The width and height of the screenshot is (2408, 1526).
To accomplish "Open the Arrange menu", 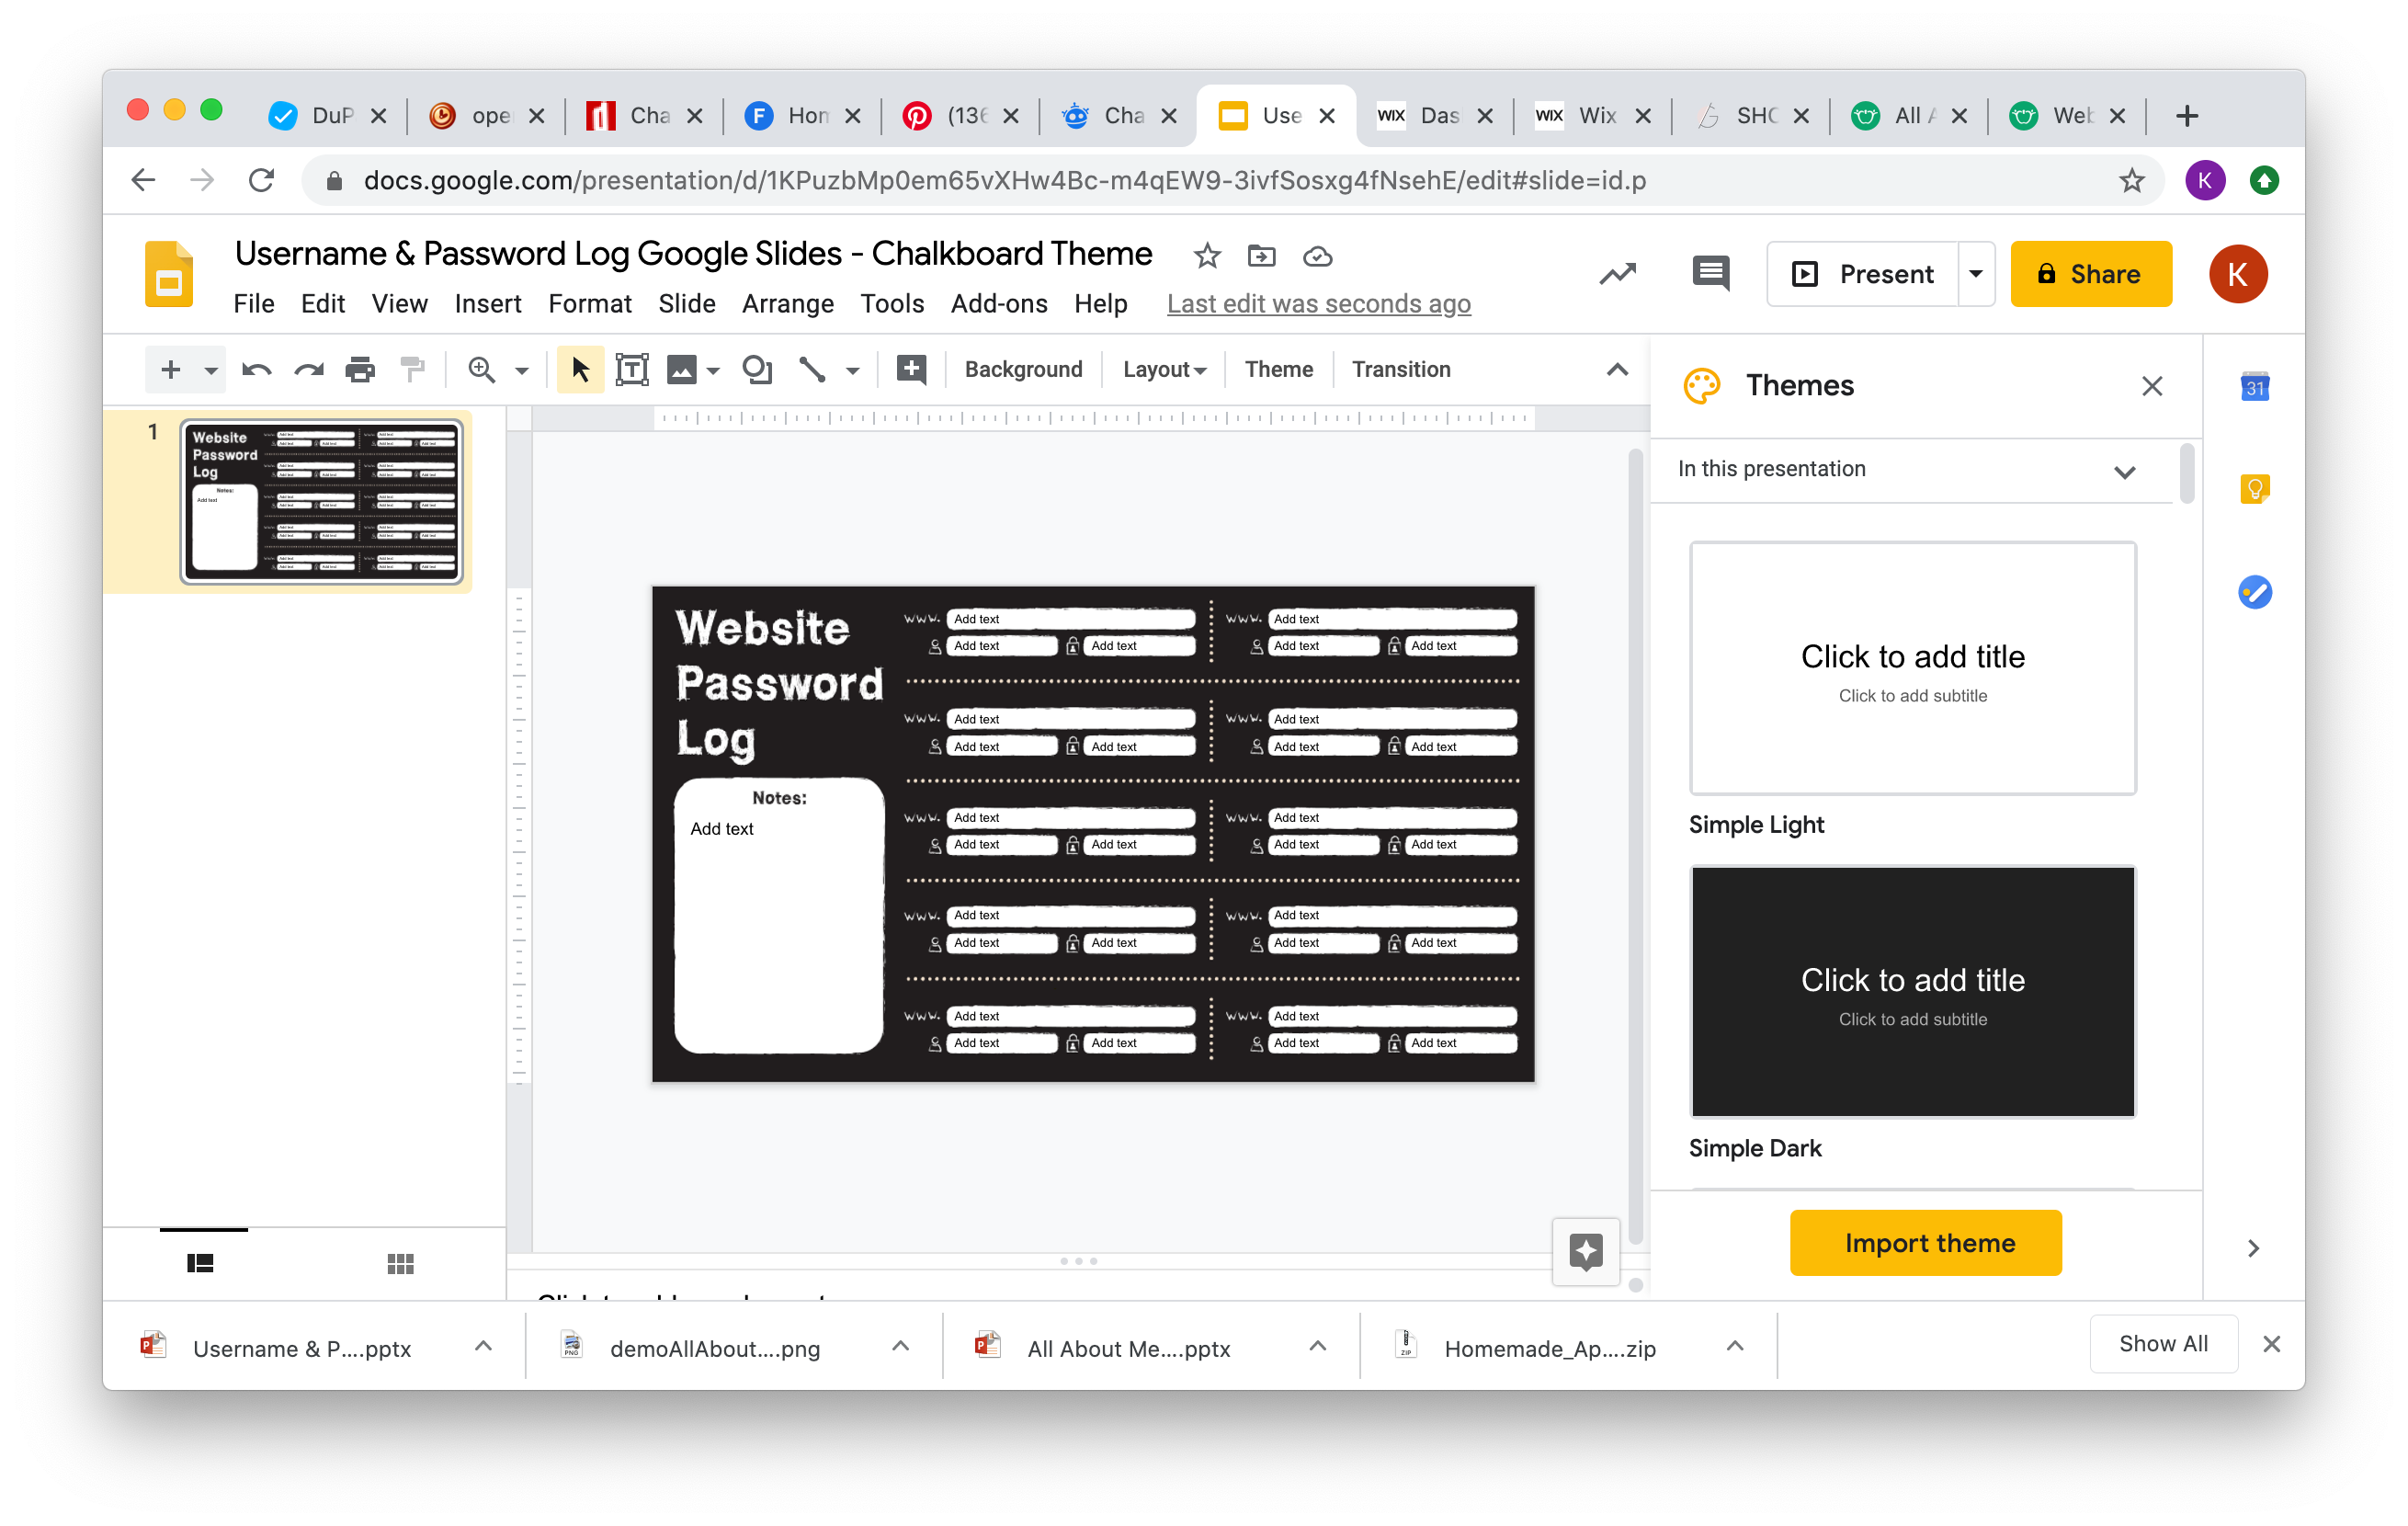I will tap(787, 303).
